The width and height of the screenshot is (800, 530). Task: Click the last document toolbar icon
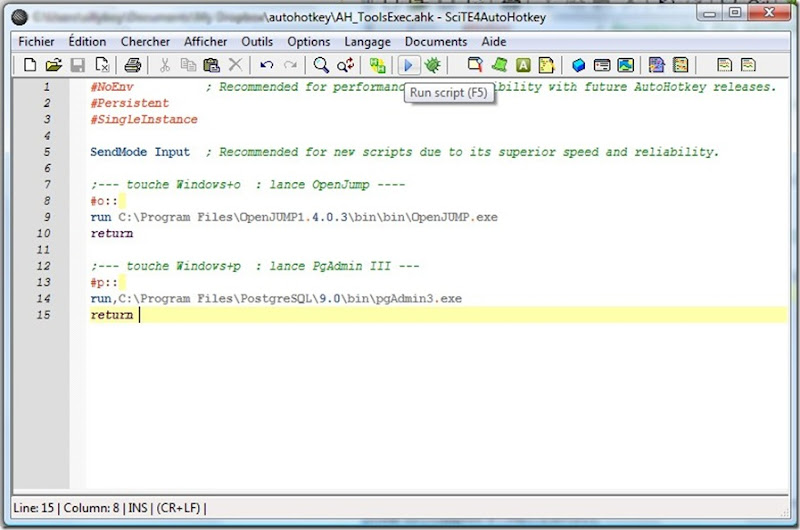click(748, 65)
